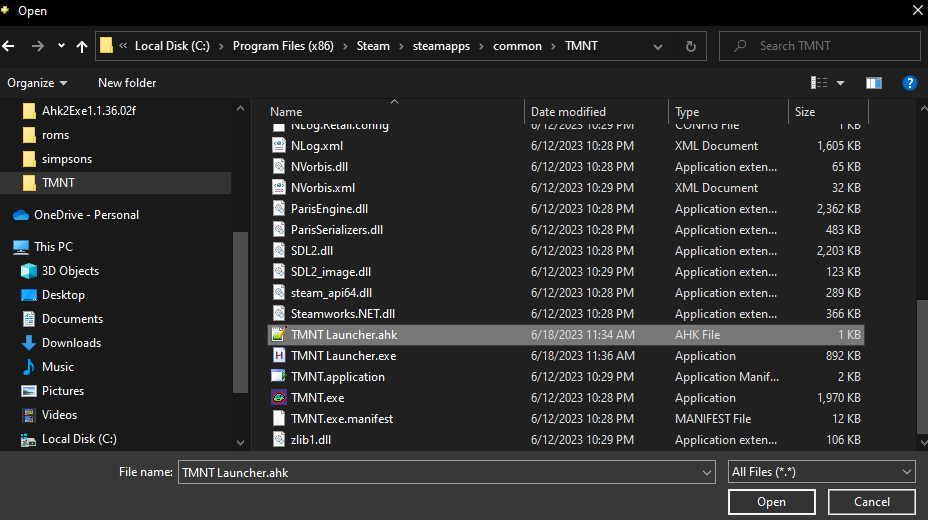Viewport: 928px width, 520px height.
Task: Click the file list vertical scrollbar thumb
Action: coord(923,367)
